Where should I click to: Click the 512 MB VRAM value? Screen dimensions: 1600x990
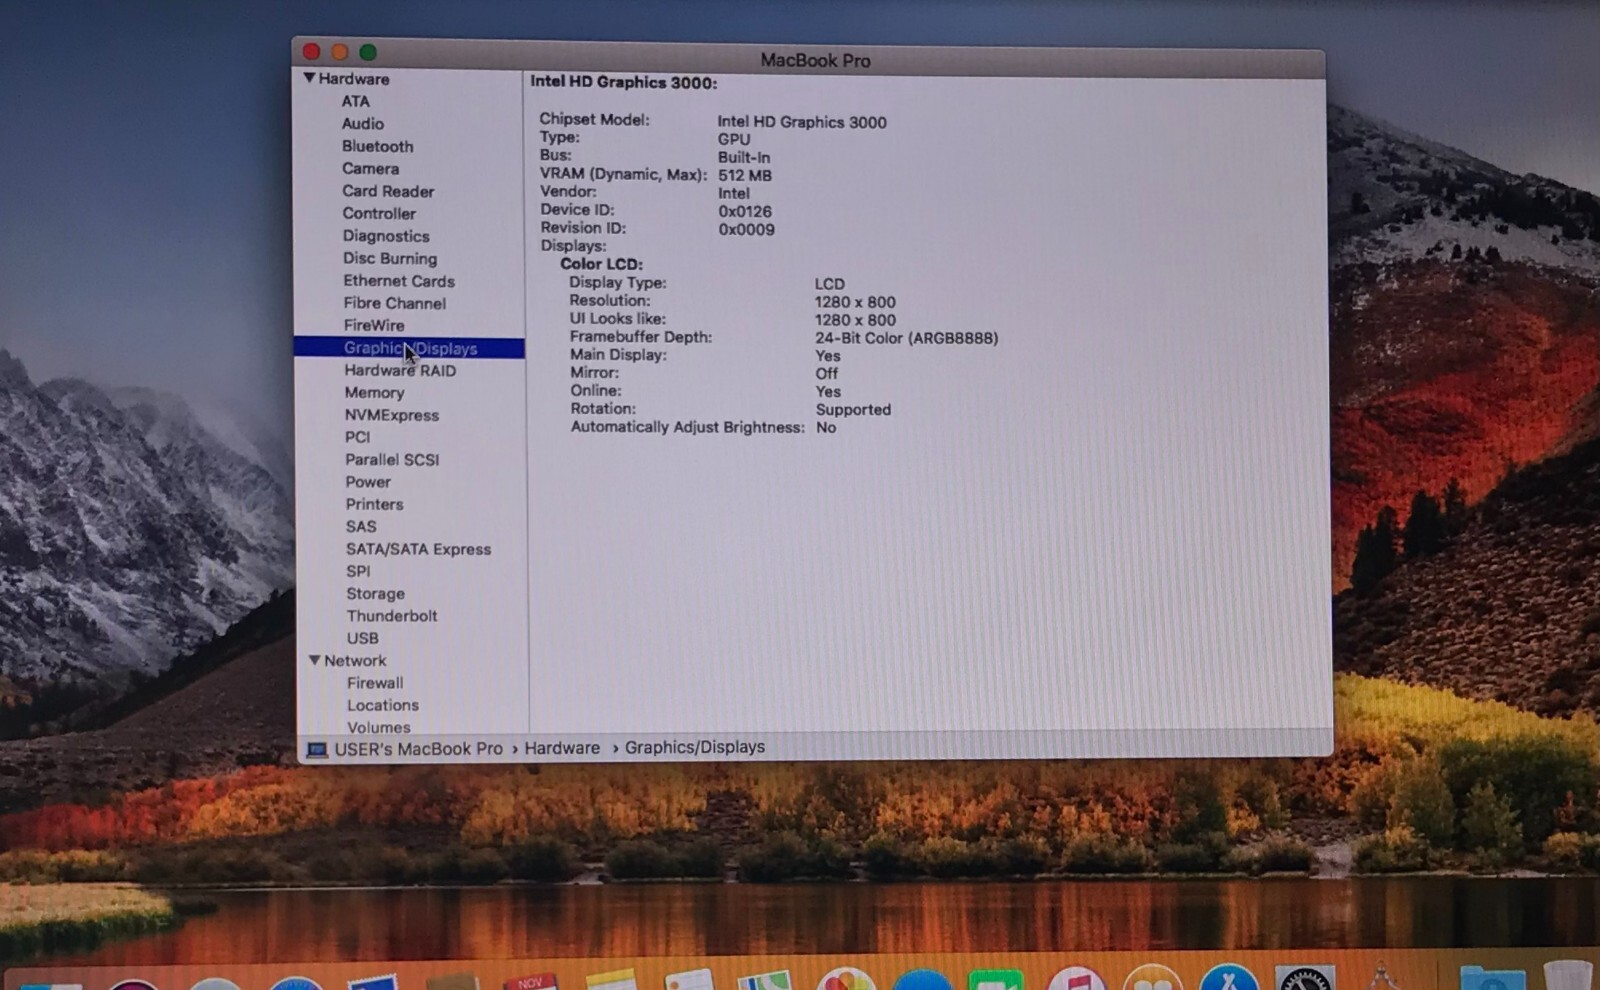(745, 175)
